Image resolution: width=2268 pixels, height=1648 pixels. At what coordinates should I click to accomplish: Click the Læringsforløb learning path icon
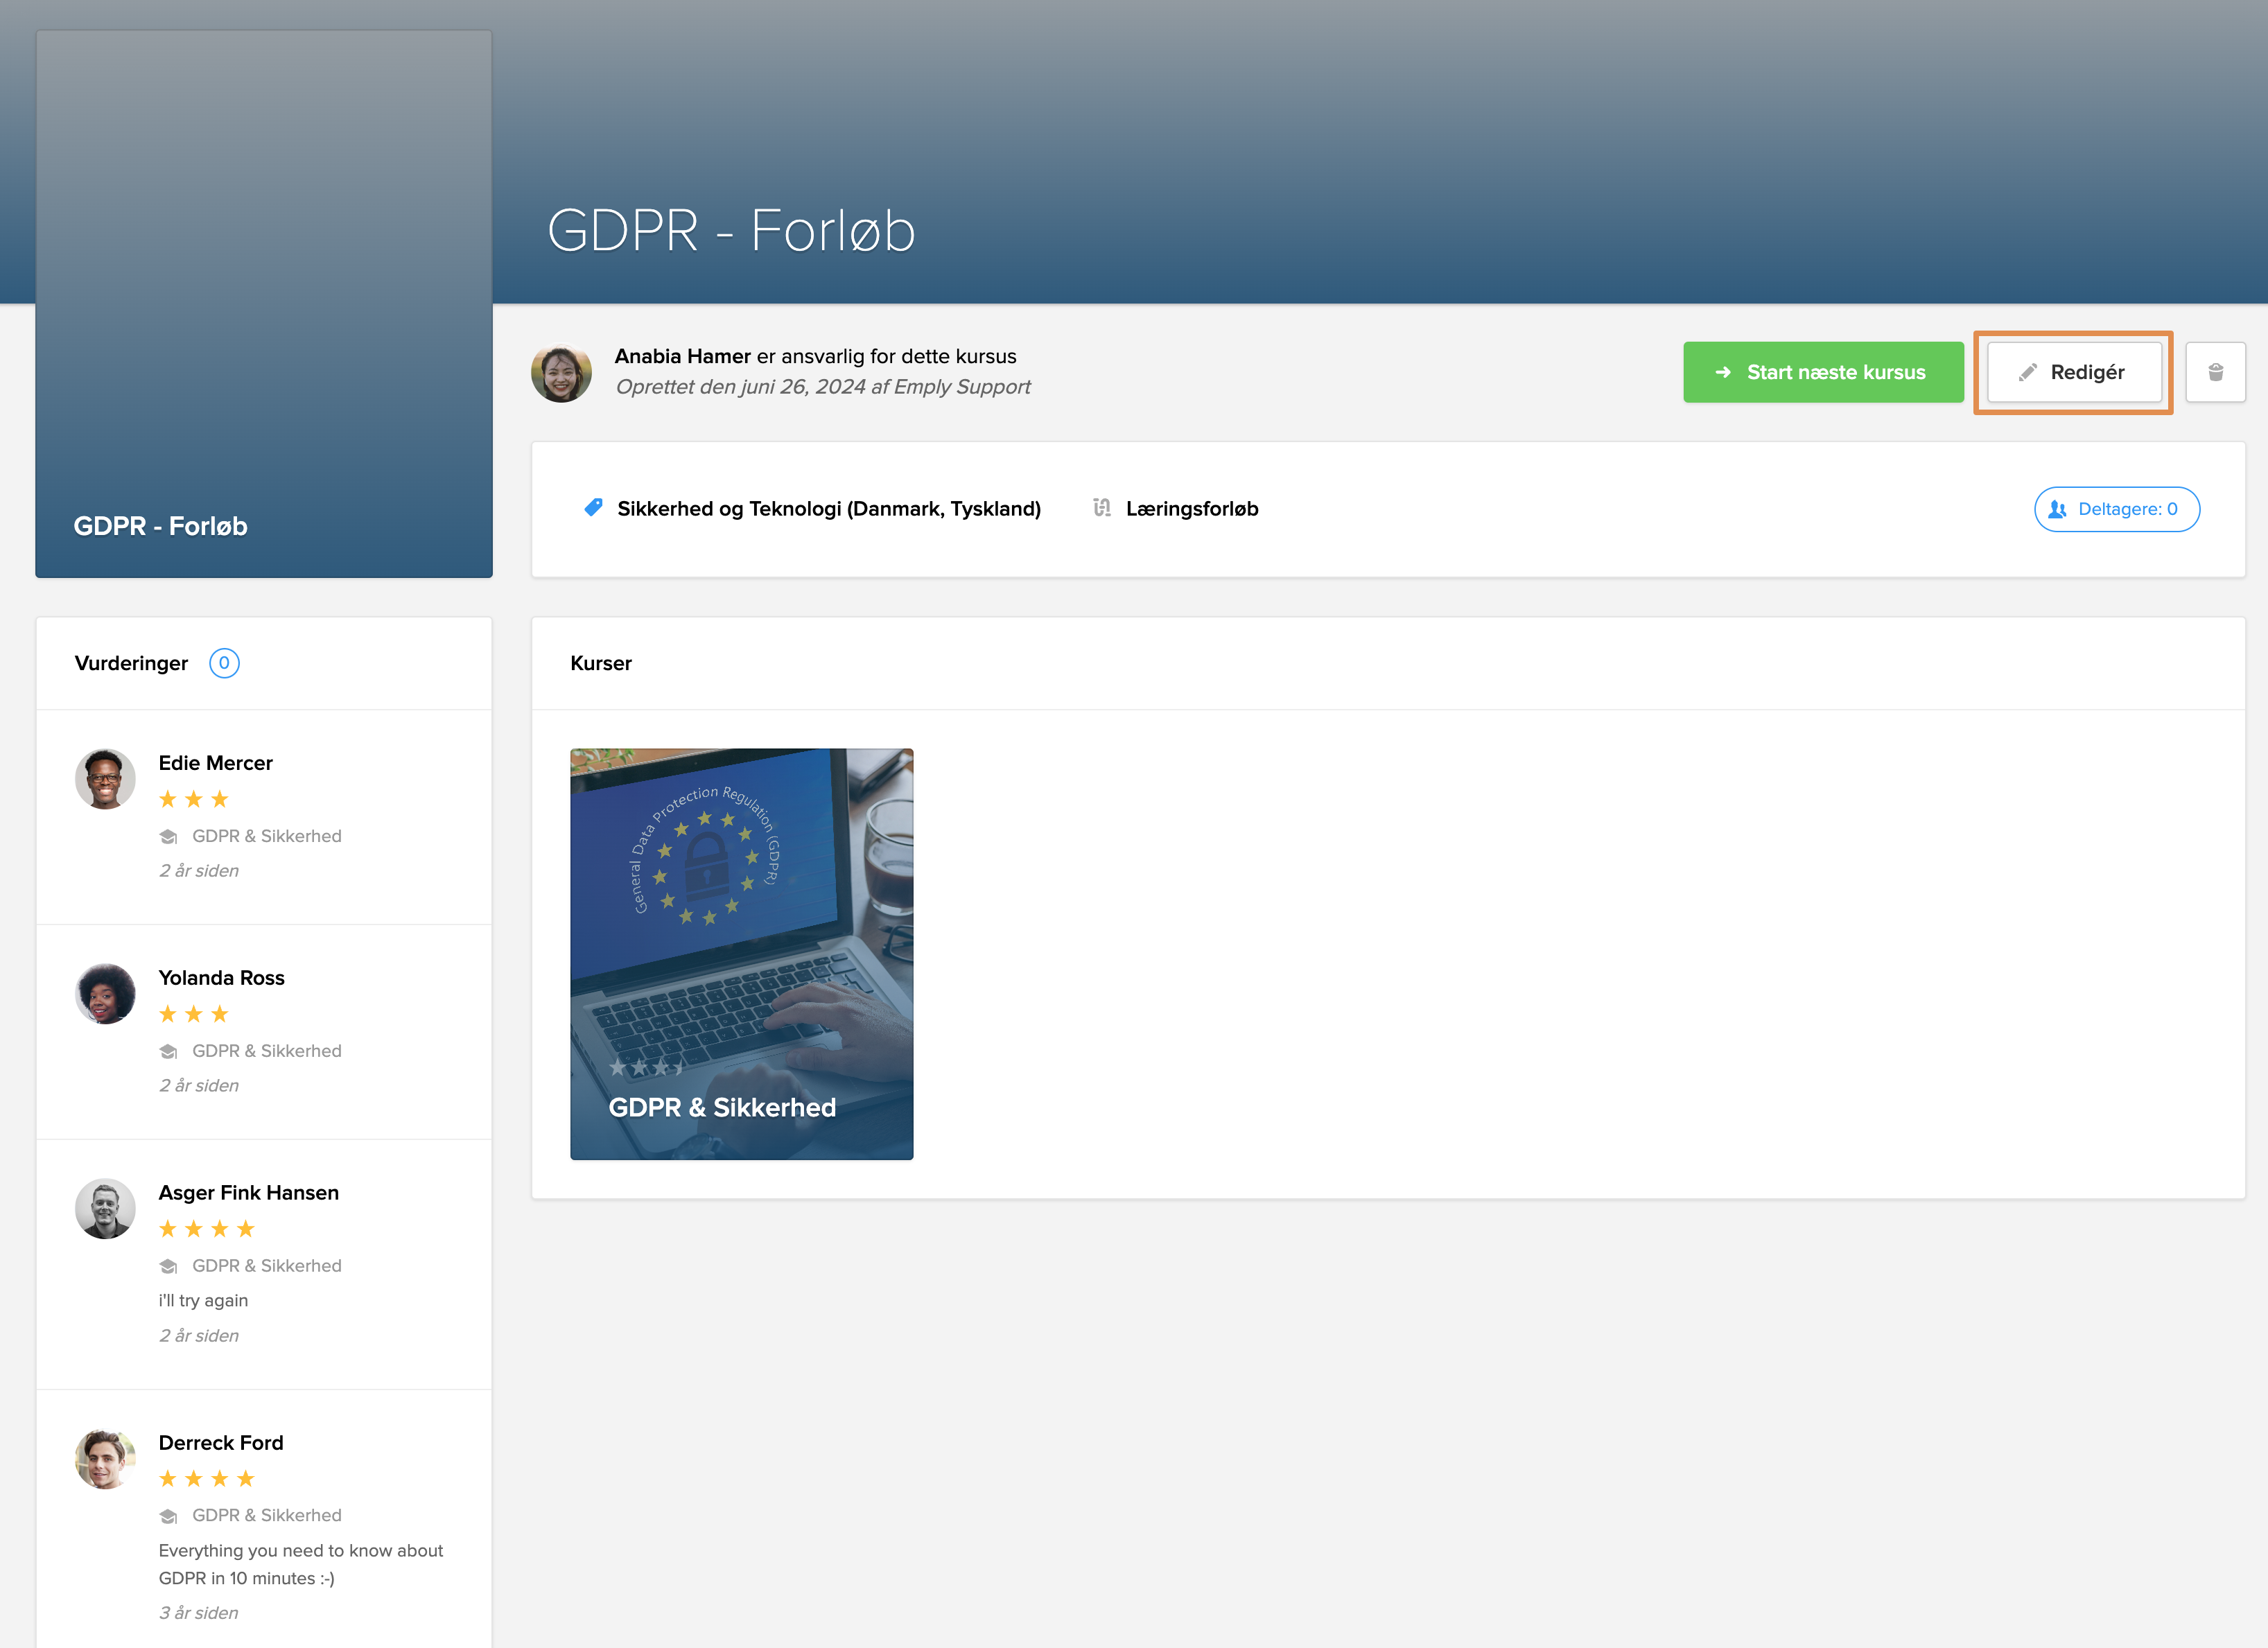click(x=1101, y=508)
